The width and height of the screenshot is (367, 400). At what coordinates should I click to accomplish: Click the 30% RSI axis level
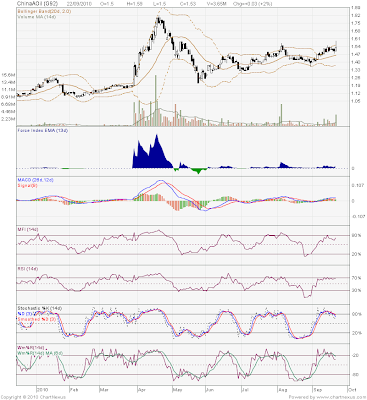(x=357, y=290)
